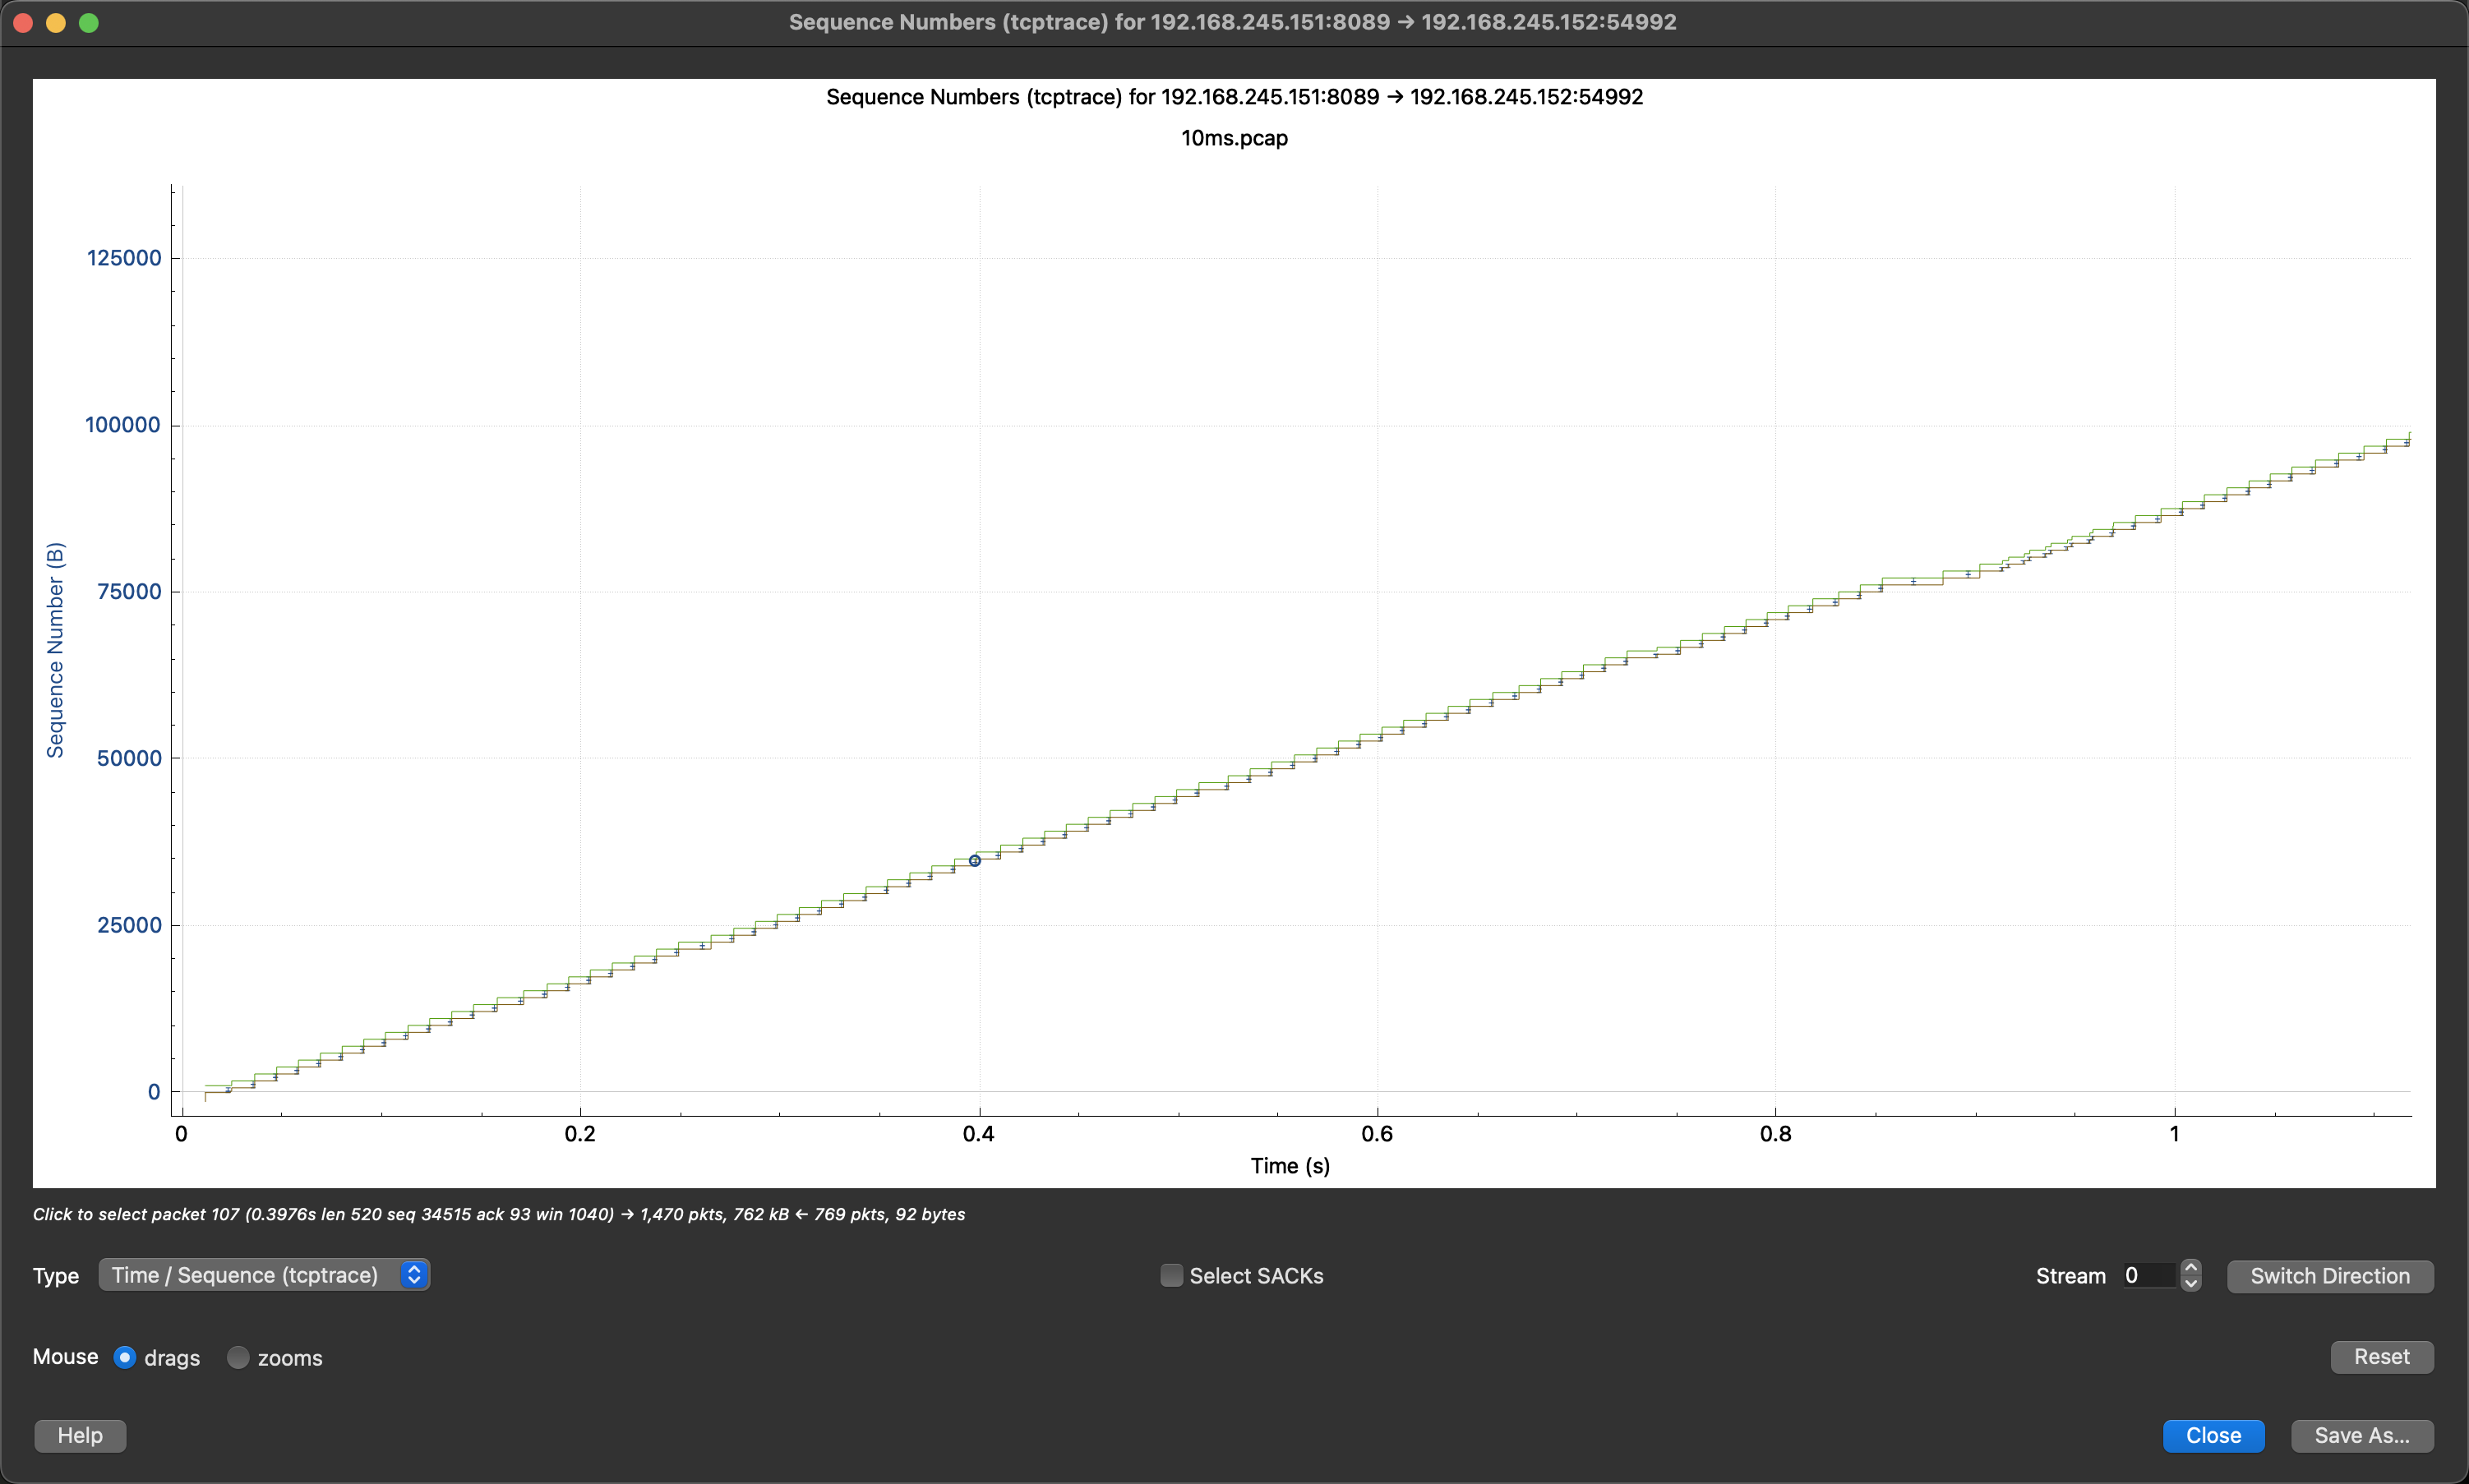Select Time / Sequence (tcptrace) combo box
The height and width of the screenshot is (1484, 2469).
[x=250, y=1275]
